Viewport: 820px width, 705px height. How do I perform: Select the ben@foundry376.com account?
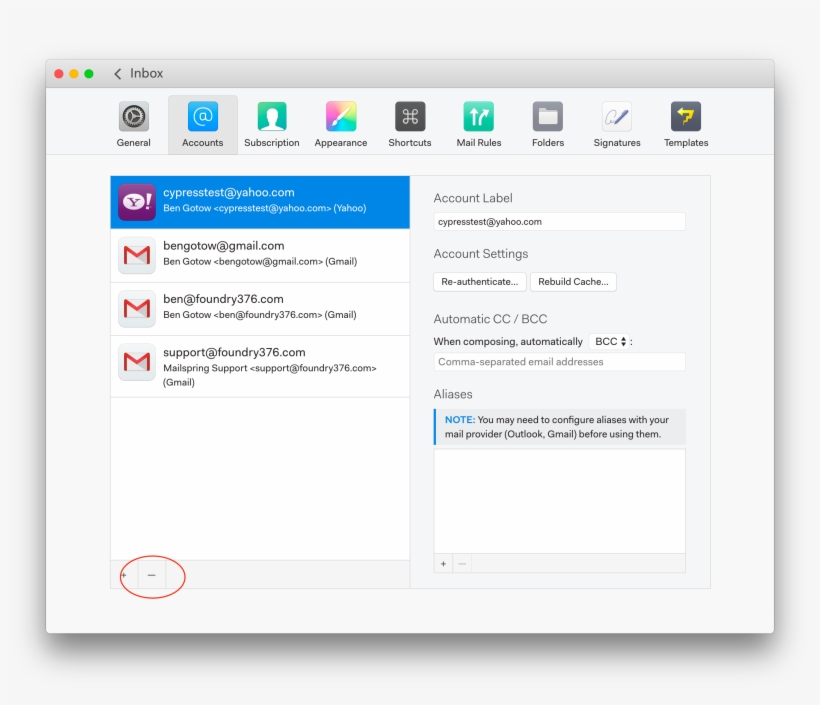point(260,309)
